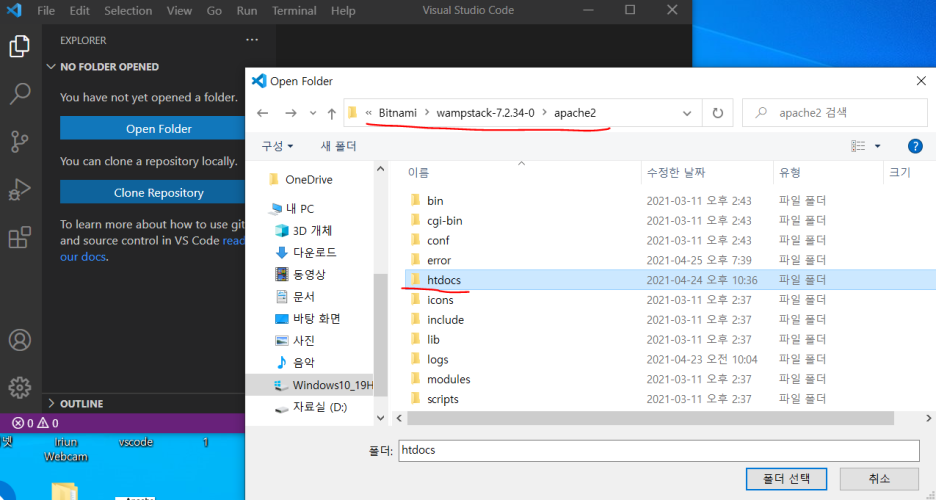Image resolution: width=936 pixels, height=500 pixels.
Task: Click the apache2 검색 search box
Action: [835, 113]
